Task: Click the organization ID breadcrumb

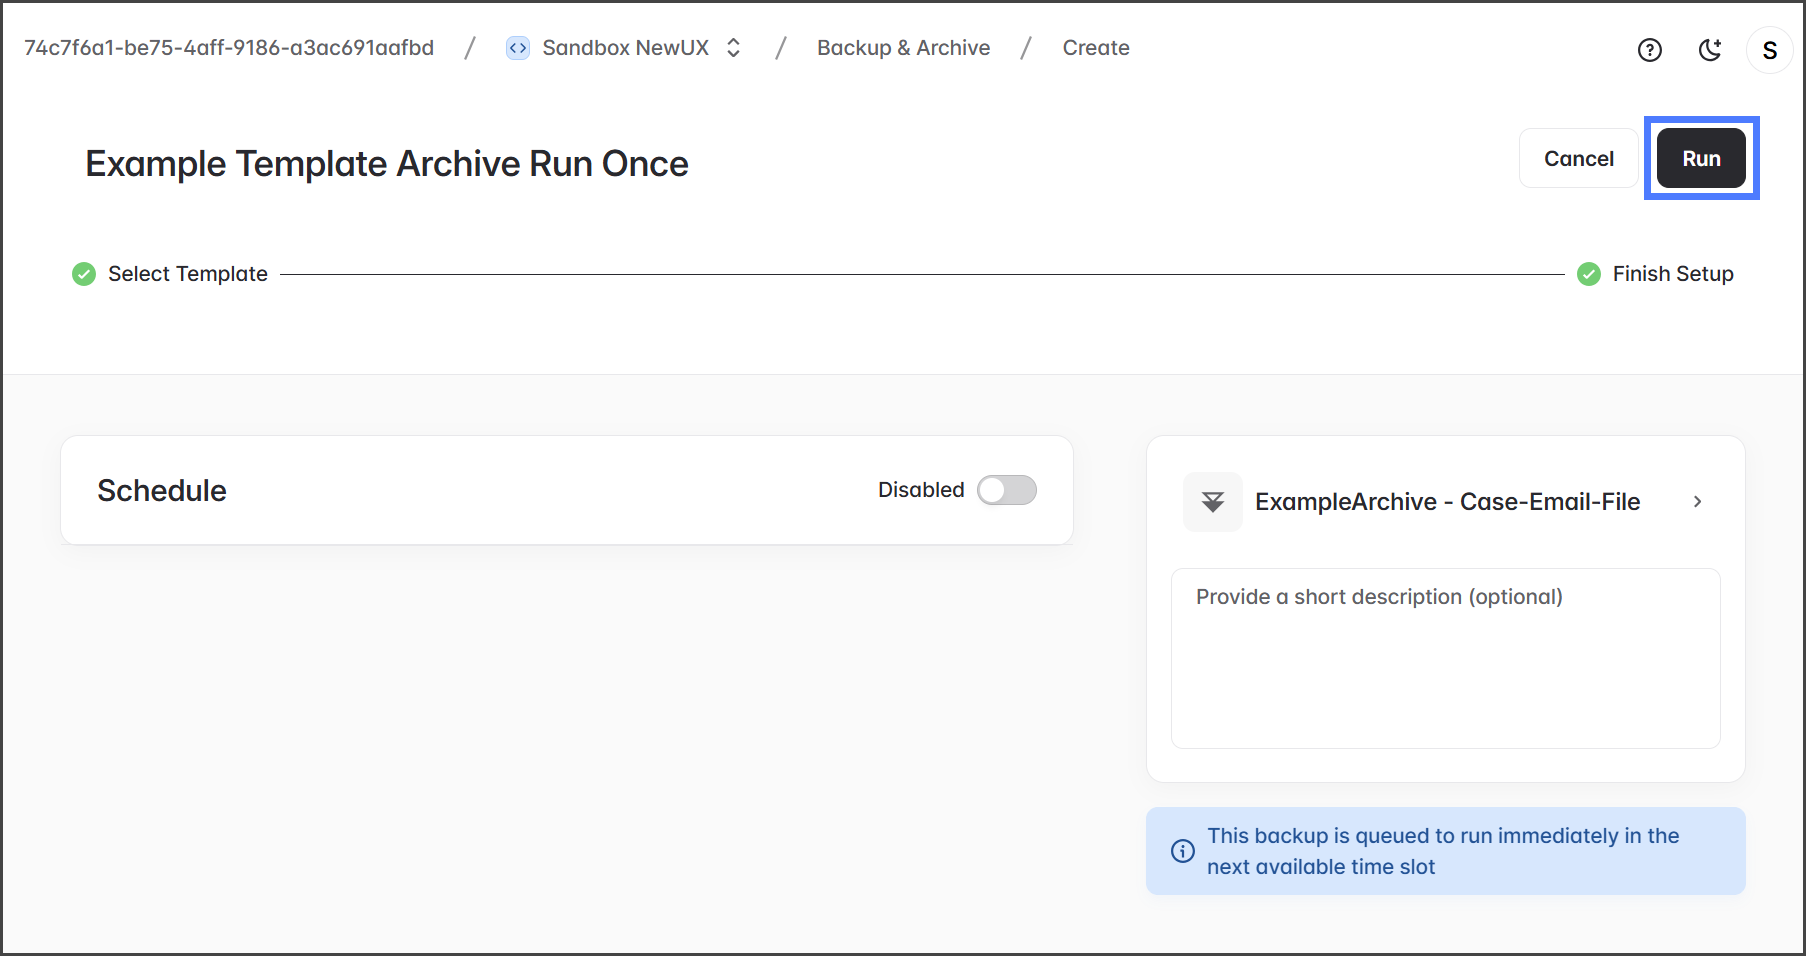Action: (x=229, y=48)
